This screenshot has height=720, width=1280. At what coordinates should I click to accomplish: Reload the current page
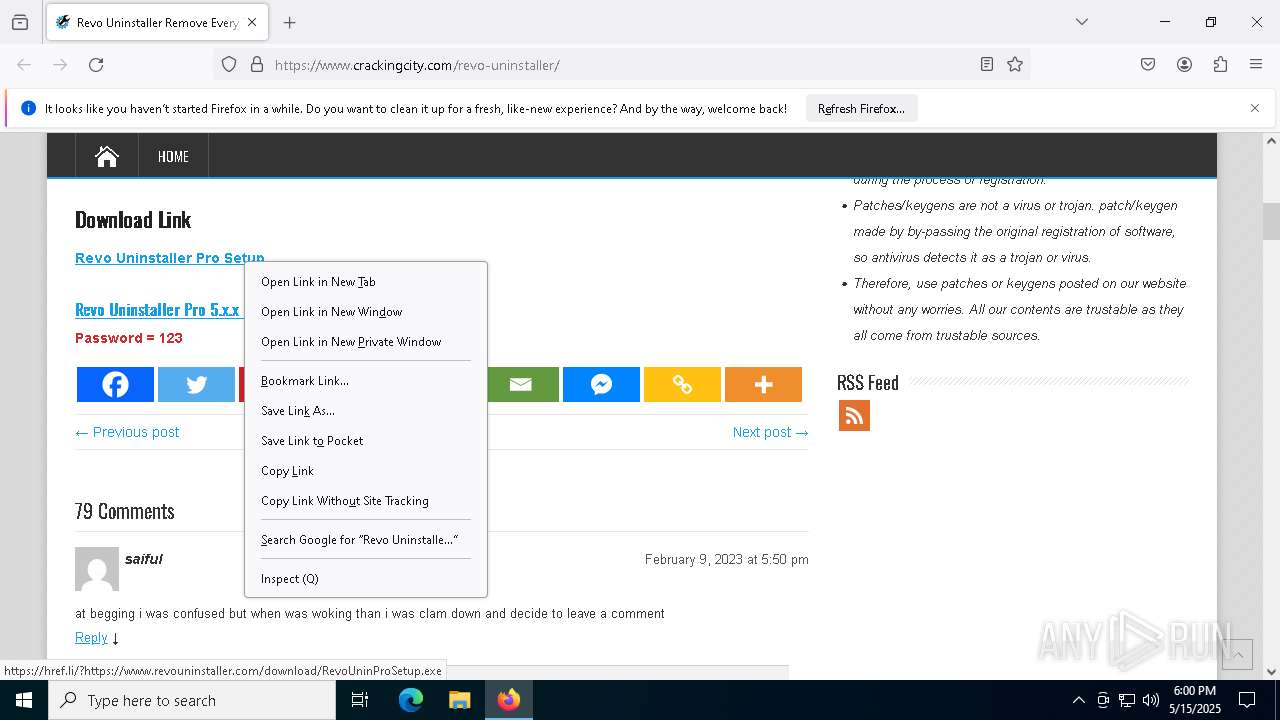click(x=96, y=65)
